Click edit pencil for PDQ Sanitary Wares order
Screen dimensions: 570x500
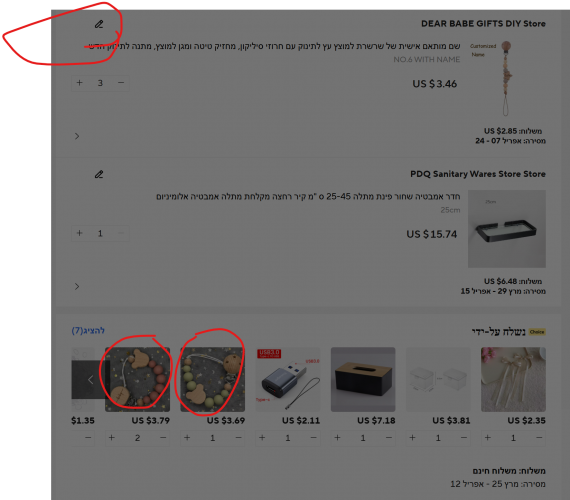pos(99,175)
